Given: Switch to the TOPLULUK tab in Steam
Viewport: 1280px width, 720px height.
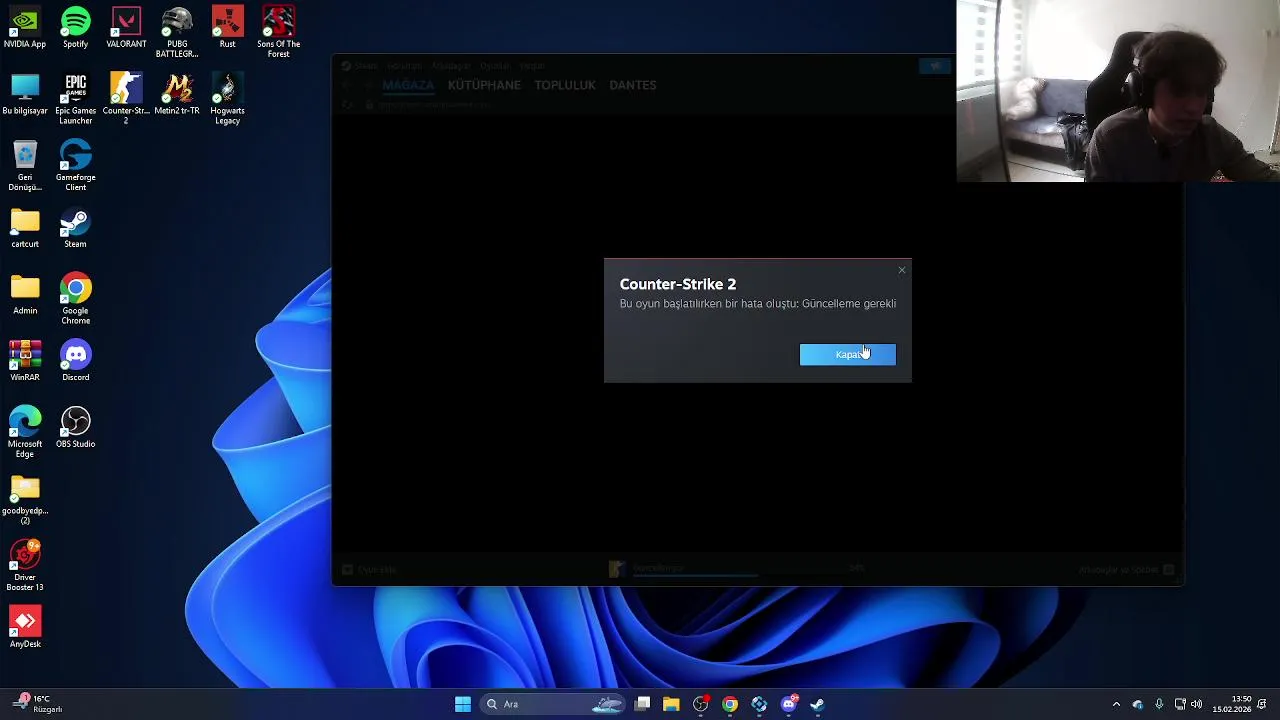Looking at the screenshot, I should (x=565, y=85).
